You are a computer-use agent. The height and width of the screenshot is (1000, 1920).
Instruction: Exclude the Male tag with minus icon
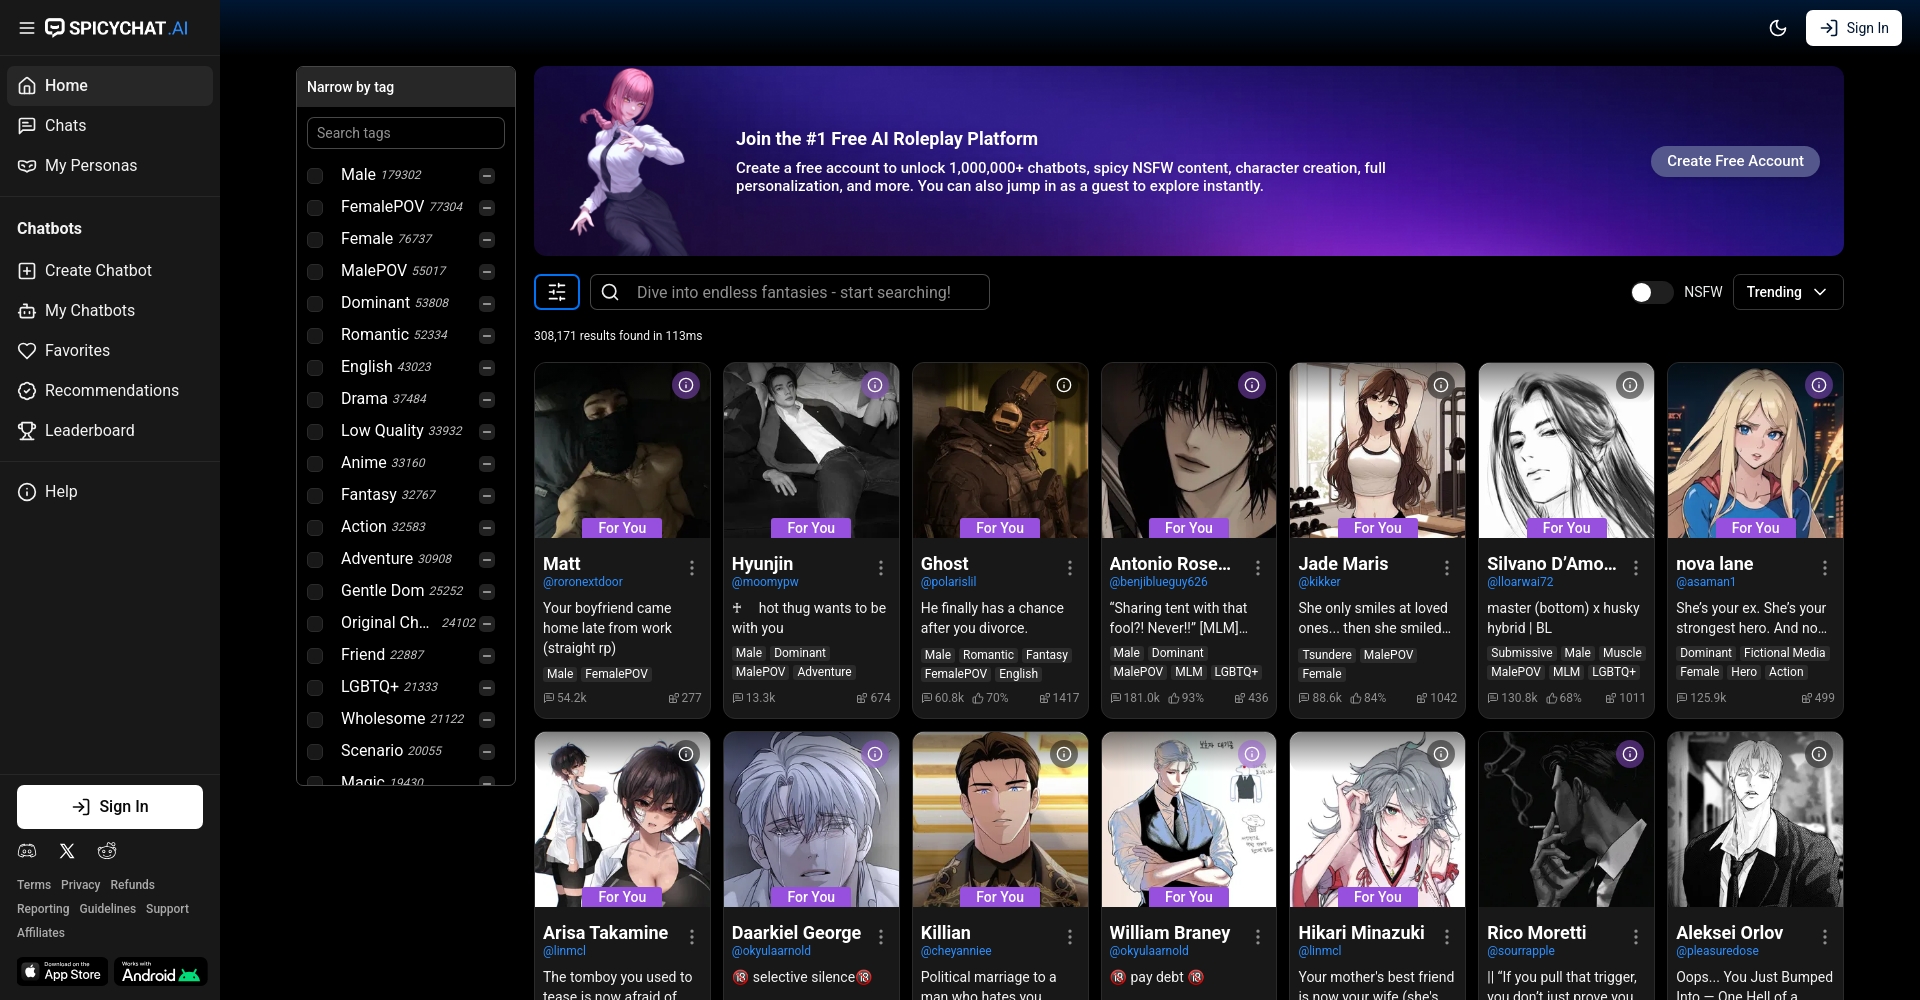point(487,176)
